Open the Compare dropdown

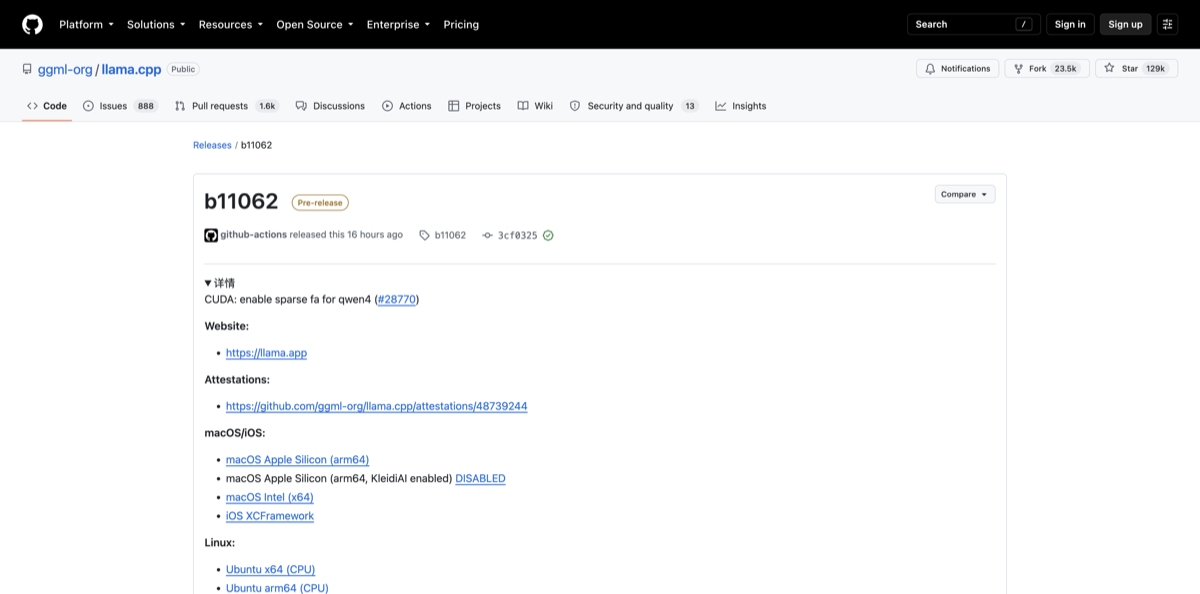[965, 194]
